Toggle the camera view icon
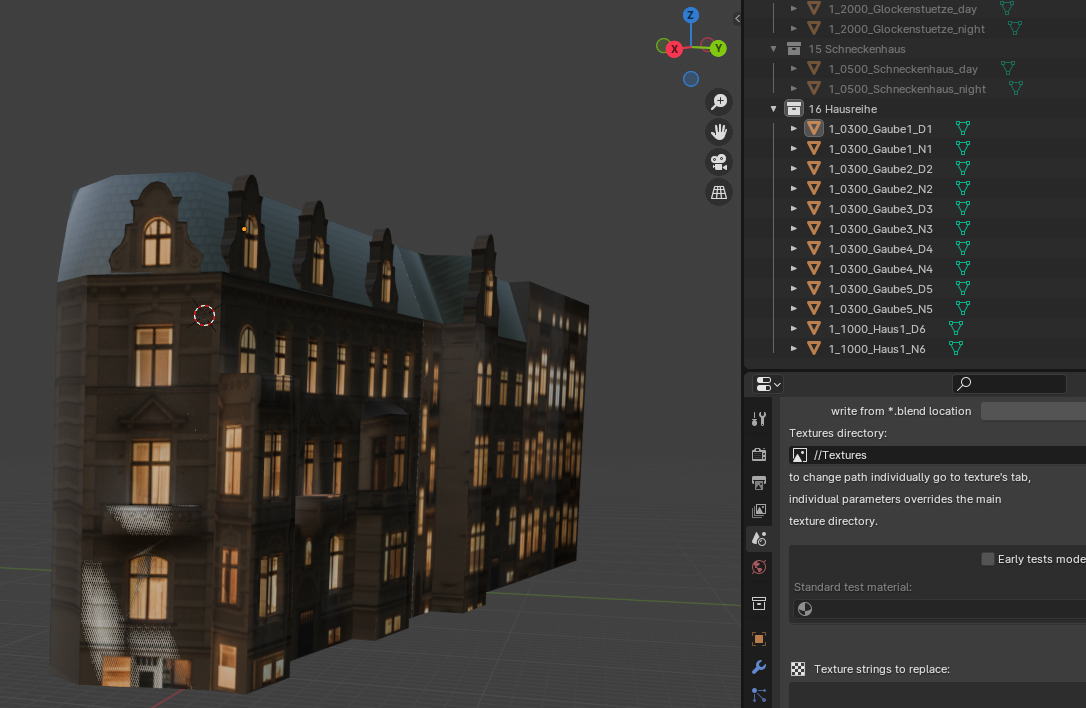This screenshot has width=1086, height=708. (x=718, y=162)
